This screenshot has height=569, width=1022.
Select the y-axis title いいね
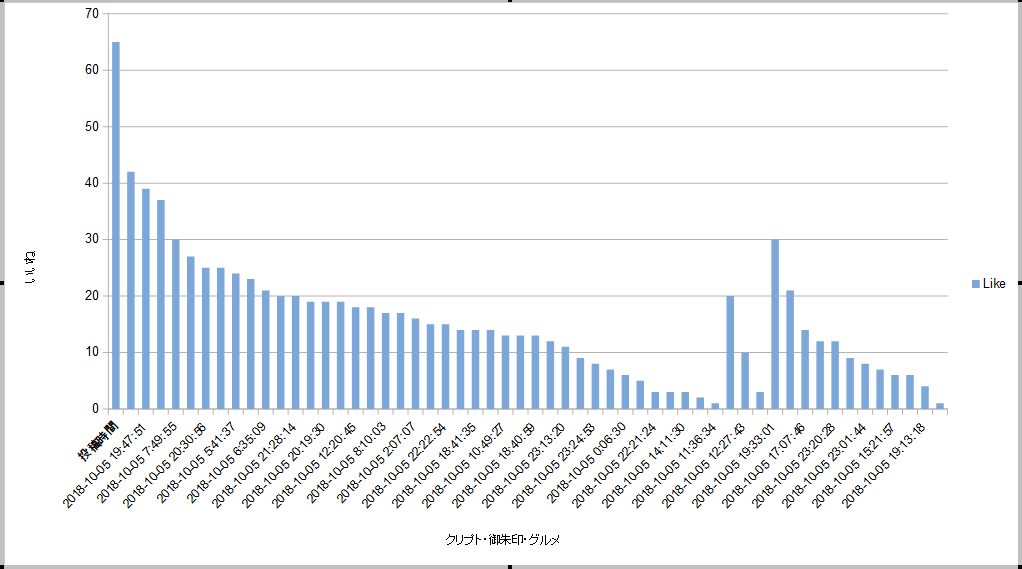pyautogui.click(x=30, y=267)
